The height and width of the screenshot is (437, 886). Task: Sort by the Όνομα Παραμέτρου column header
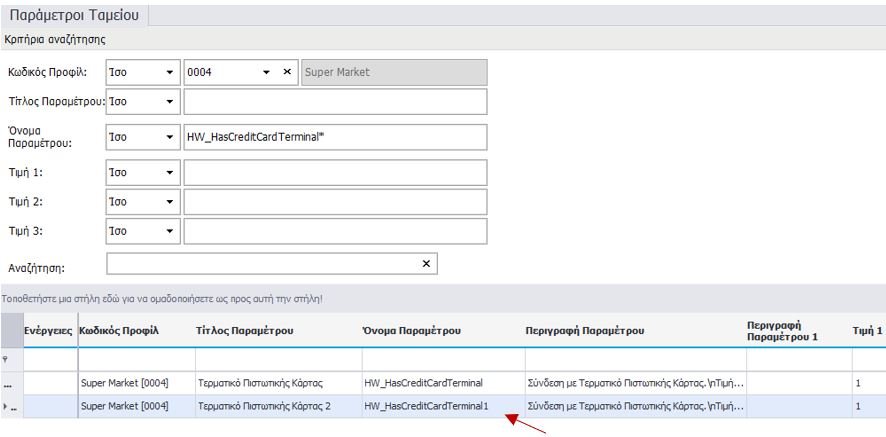coord(412,330)
